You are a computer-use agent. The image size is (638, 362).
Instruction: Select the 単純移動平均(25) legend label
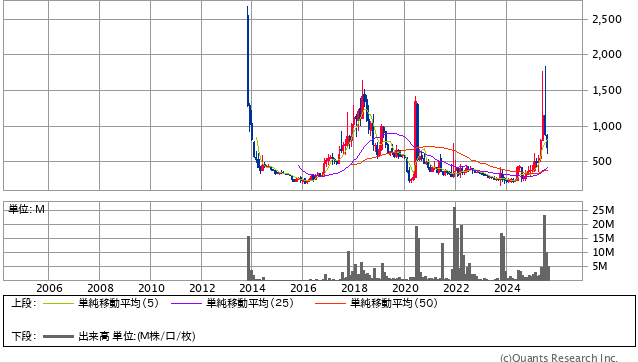[x=250, y=303]
